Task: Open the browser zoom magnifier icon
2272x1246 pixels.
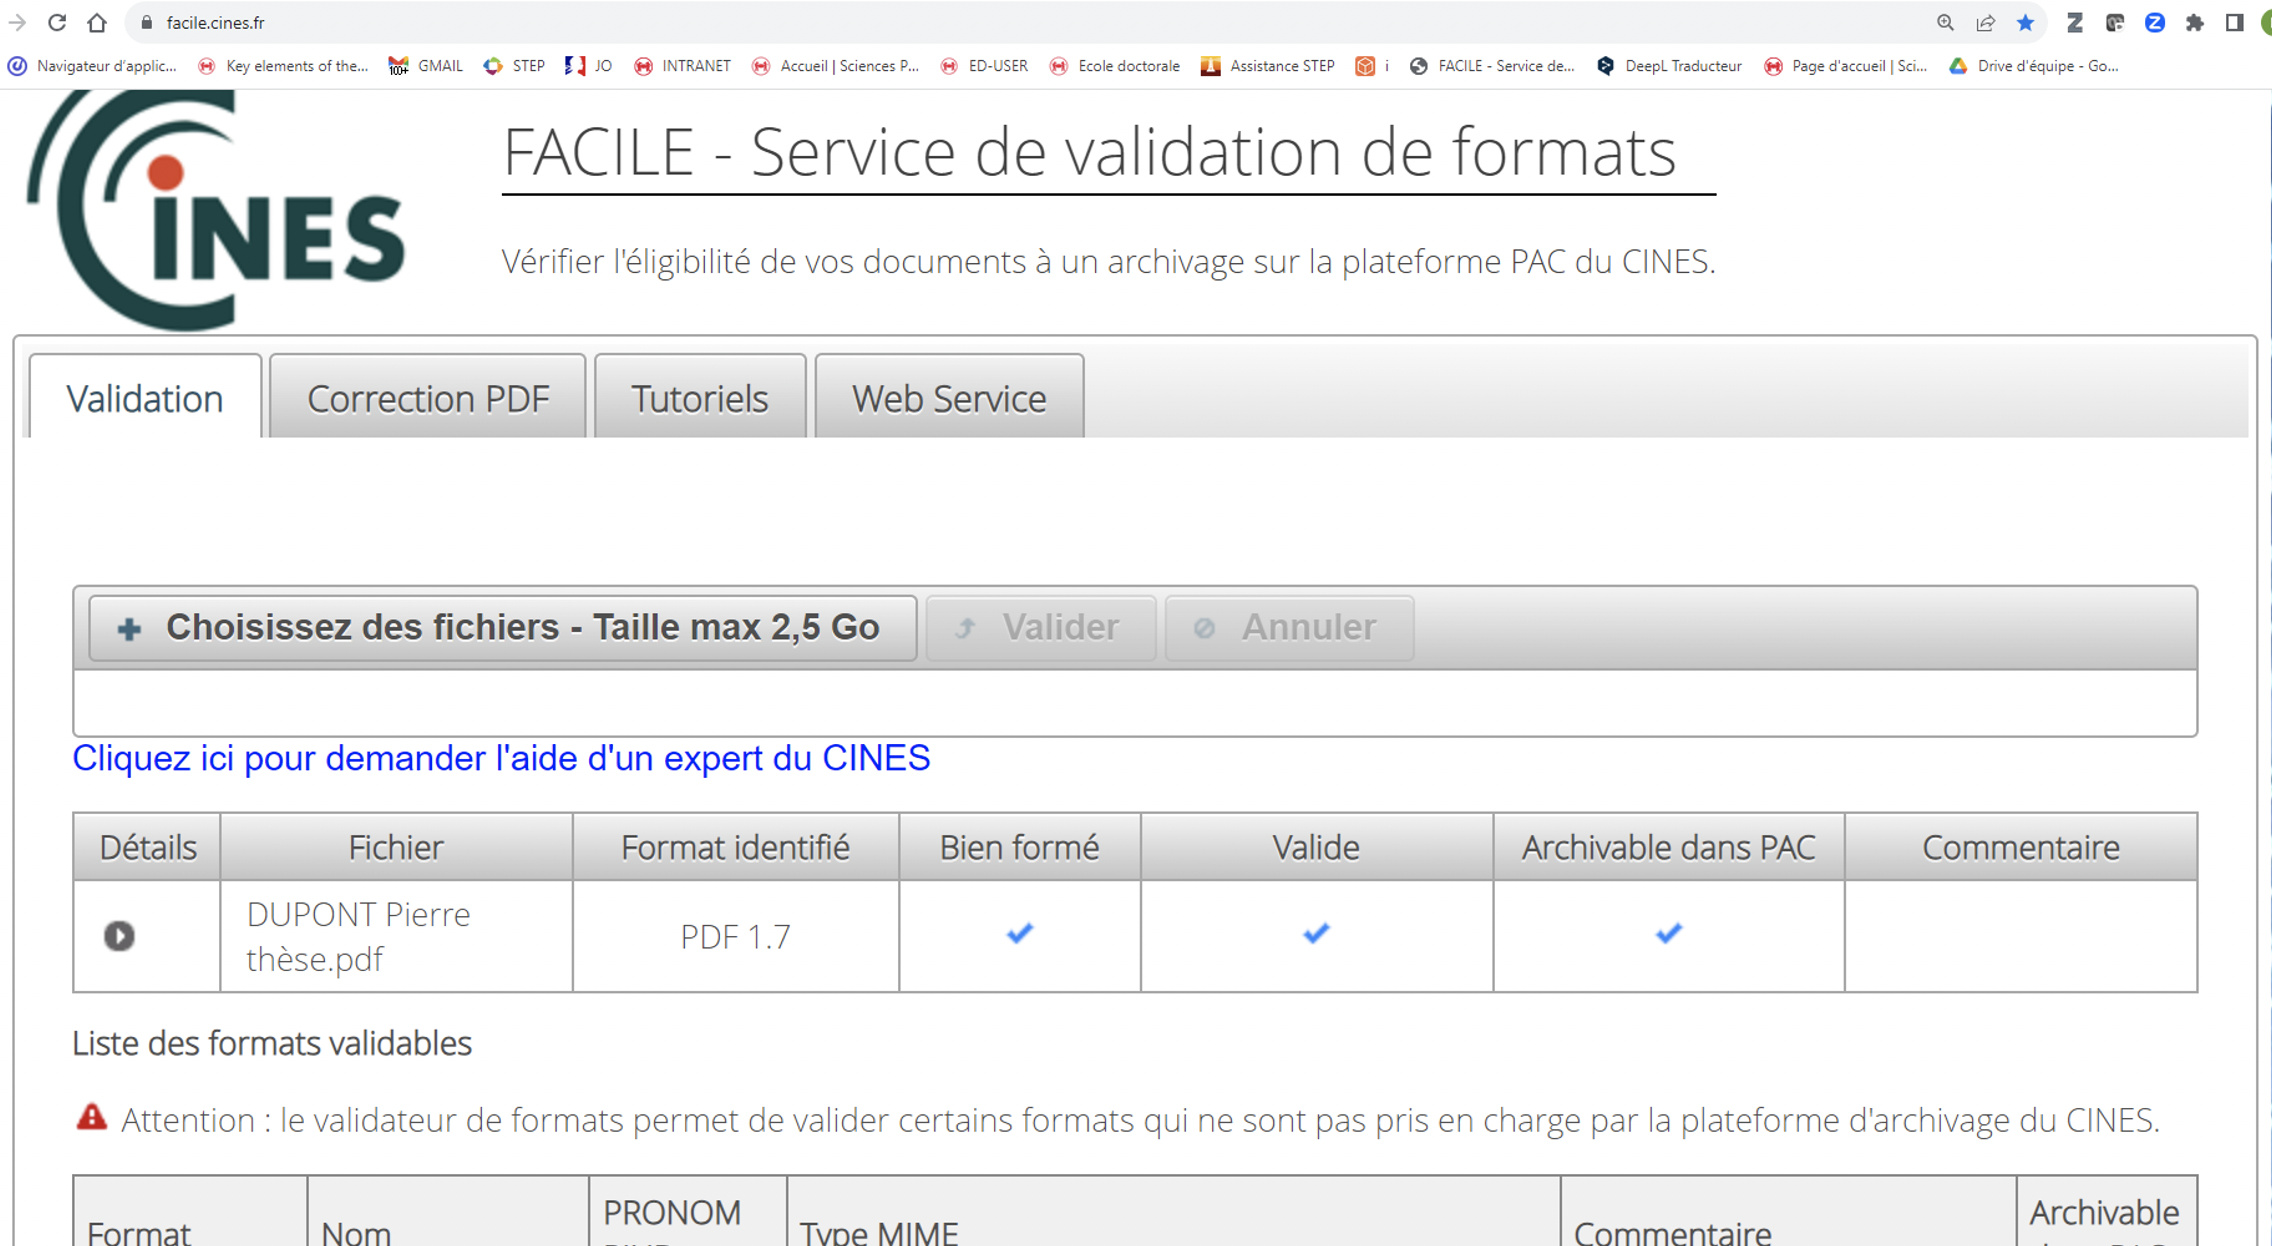Action: pos(1945,22)
